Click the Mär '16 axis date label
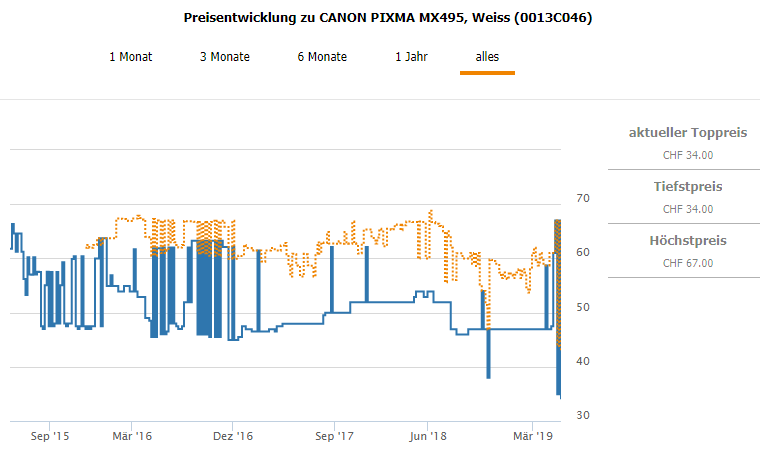Image resolution: width=760 pixels, height=458 pixels. point(131,437)
